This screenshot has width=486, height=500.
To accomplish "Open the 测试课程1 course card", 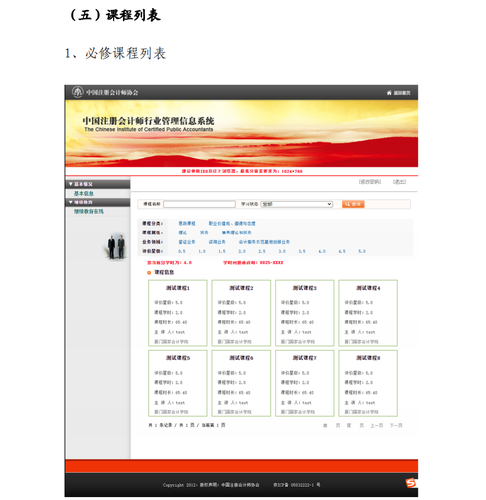I will click(178, 313).
